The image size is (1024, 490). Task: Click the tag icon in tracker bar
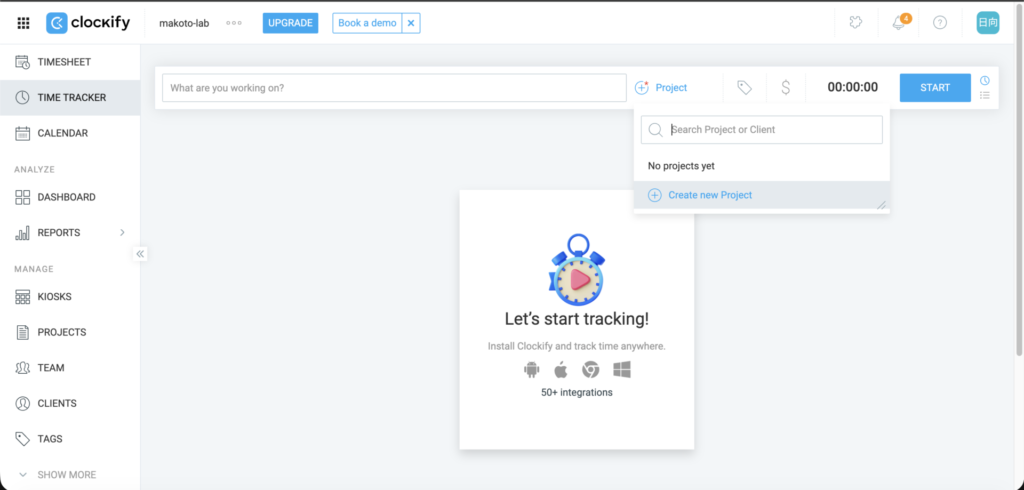(x=744, y=88)
